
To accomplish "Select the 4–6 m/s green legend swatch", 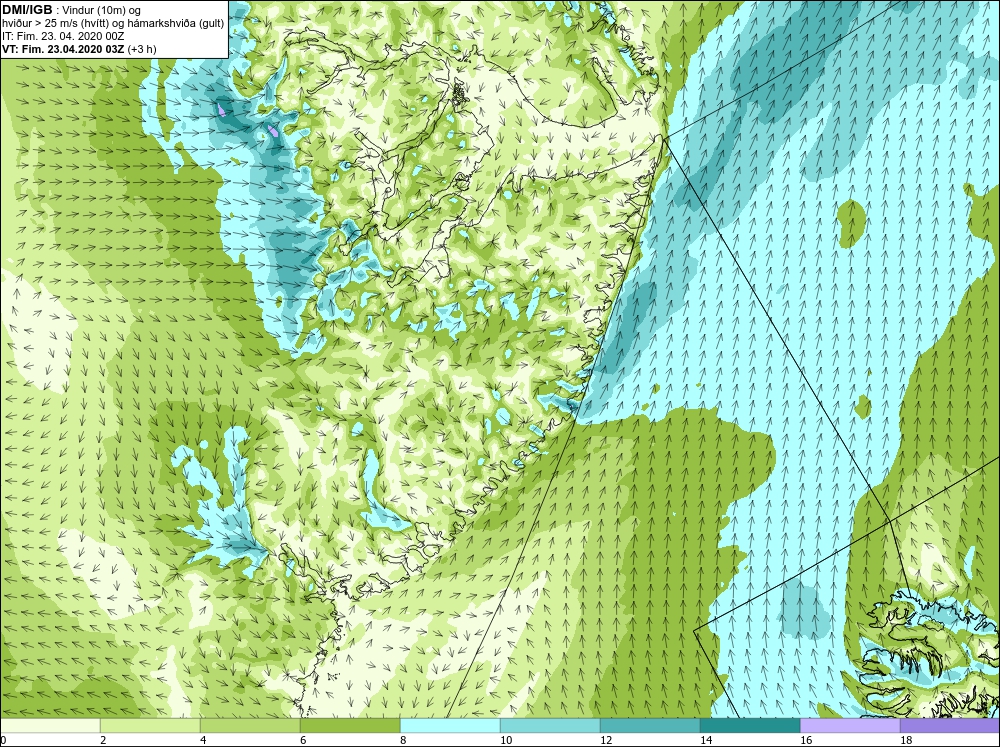I will (250, 726).
